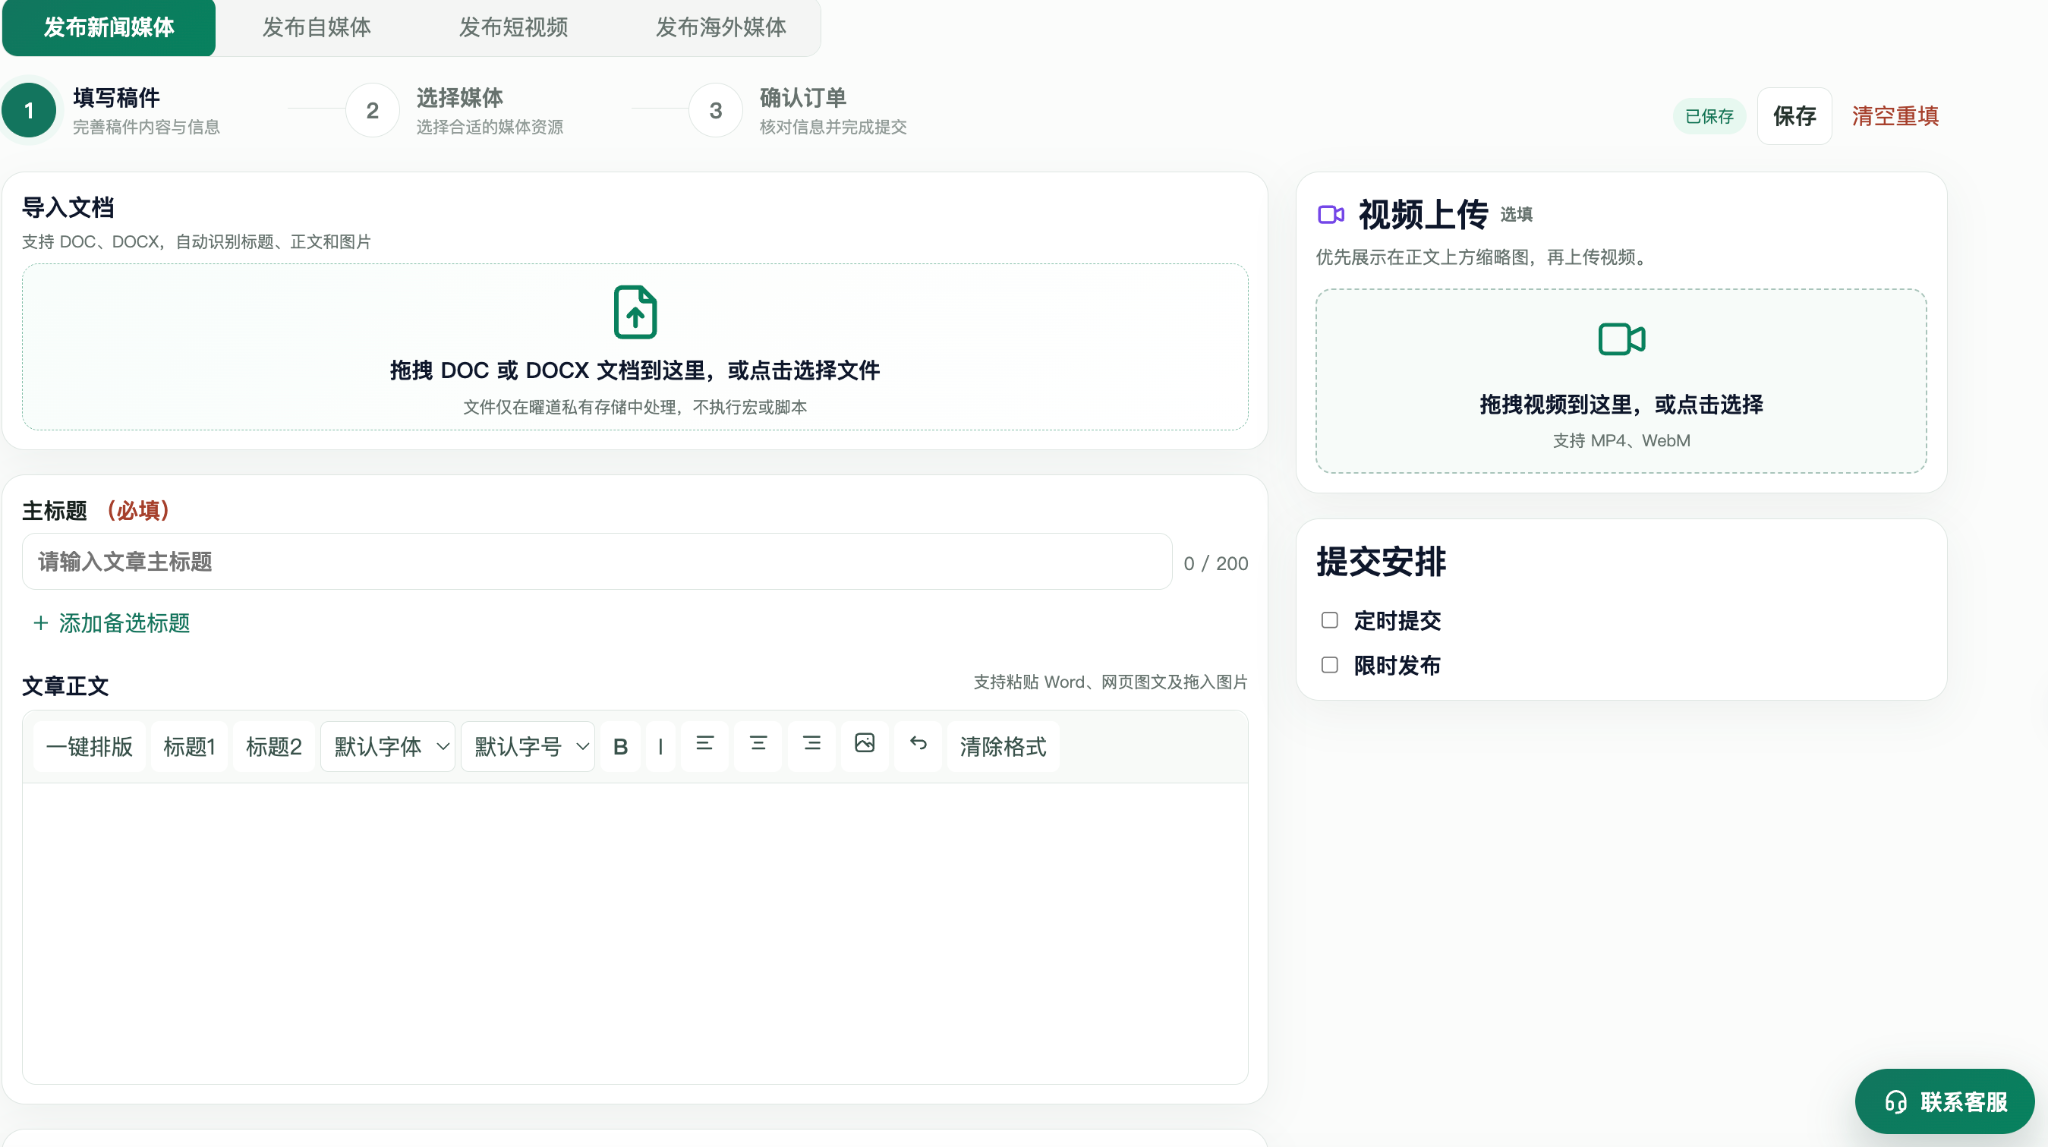Click the 提交安排 heading
This screenshot has width=2048, height=1147.
tap(1381, 561)
